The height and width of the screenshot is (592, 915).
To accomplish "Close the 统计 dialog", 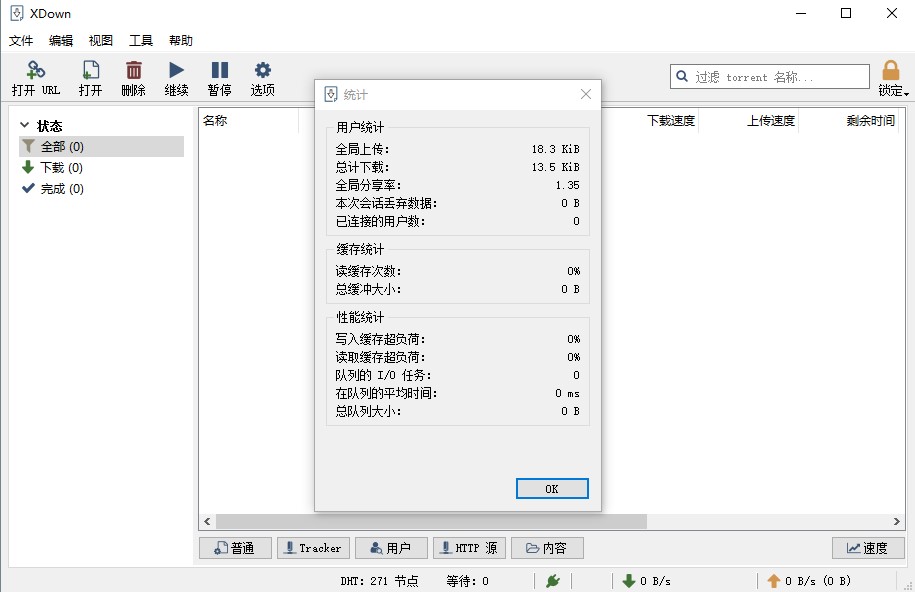I will pos(586,94).
